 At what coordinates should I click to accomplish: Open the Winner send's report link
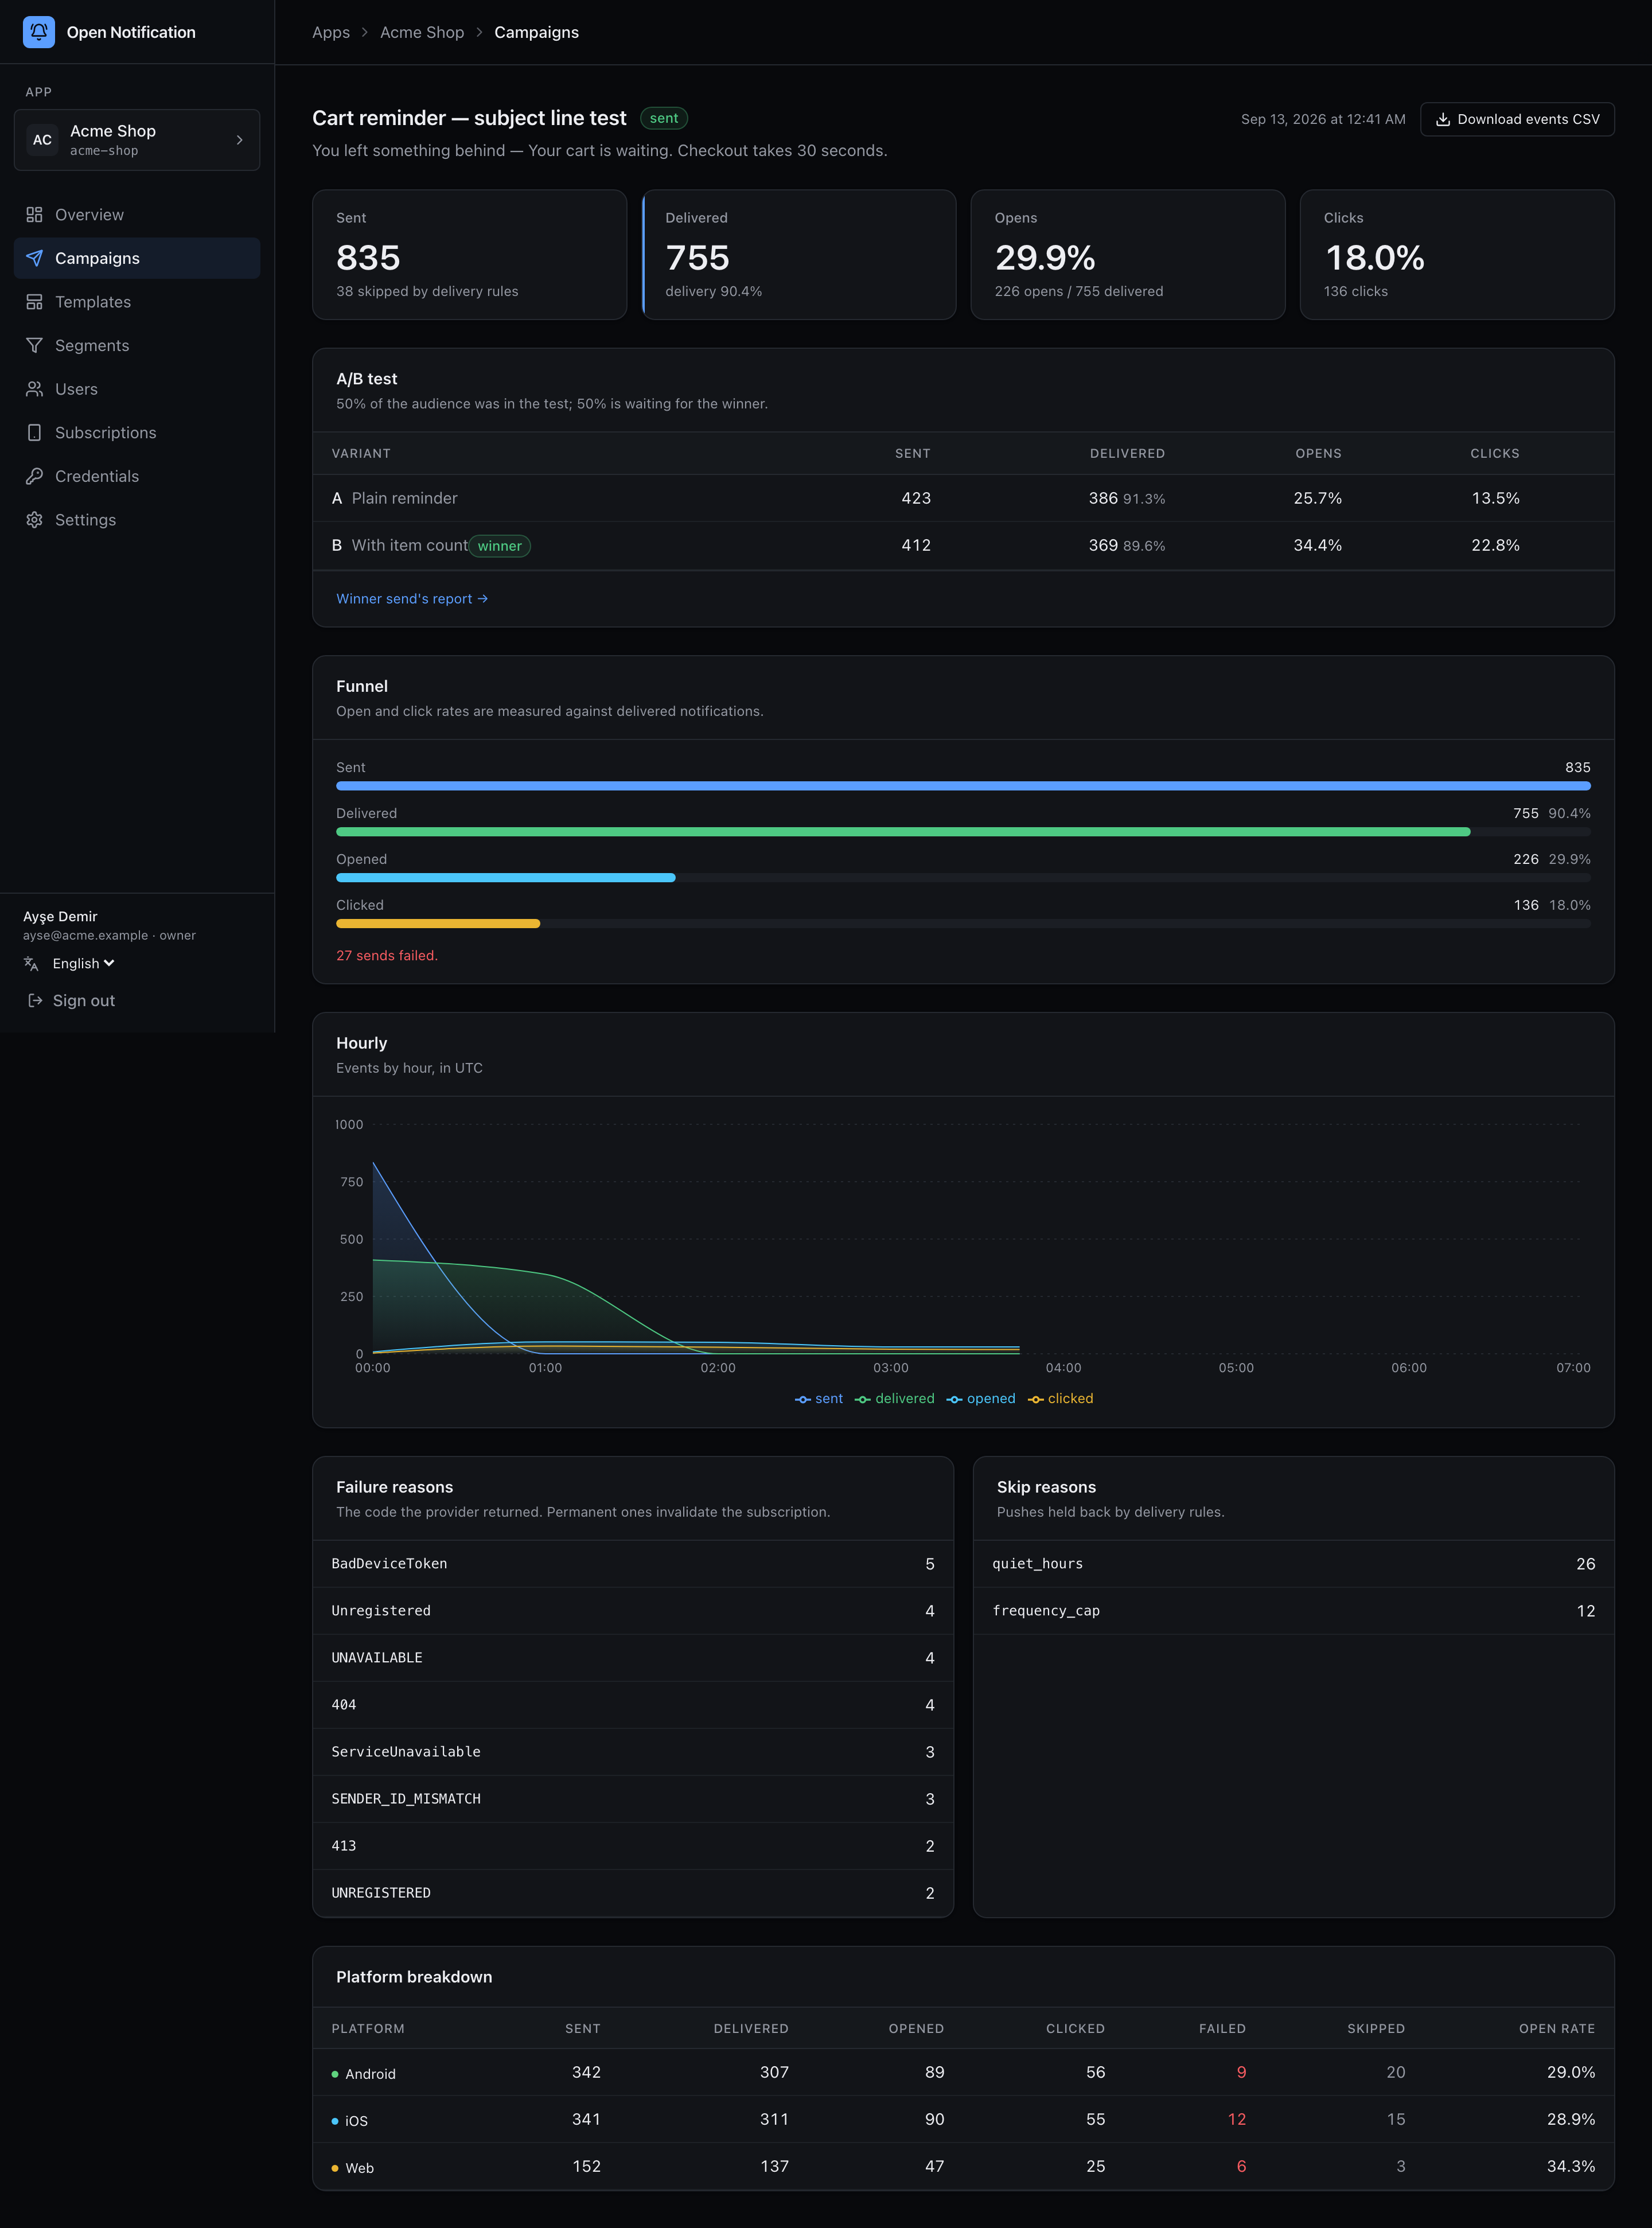point(412,599)
